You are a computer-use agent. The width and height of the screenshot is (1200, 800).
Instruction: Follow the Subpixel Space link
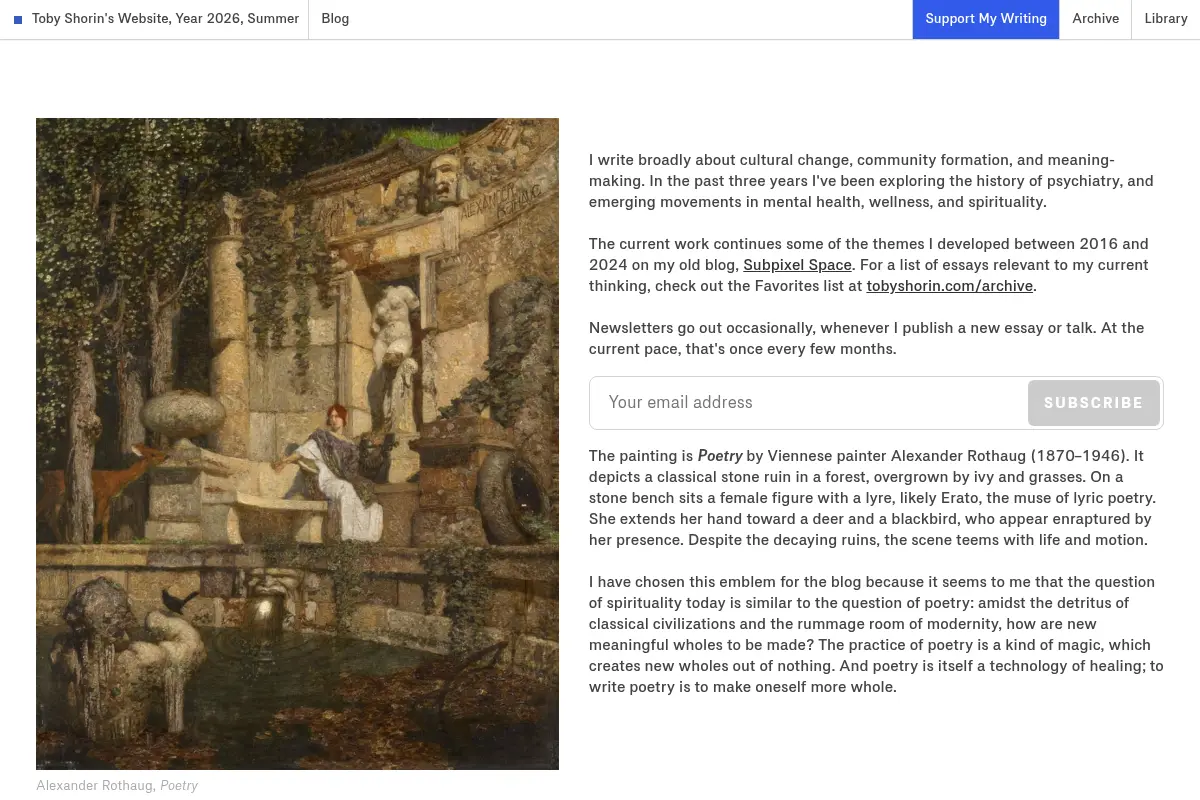coord(797,265)
